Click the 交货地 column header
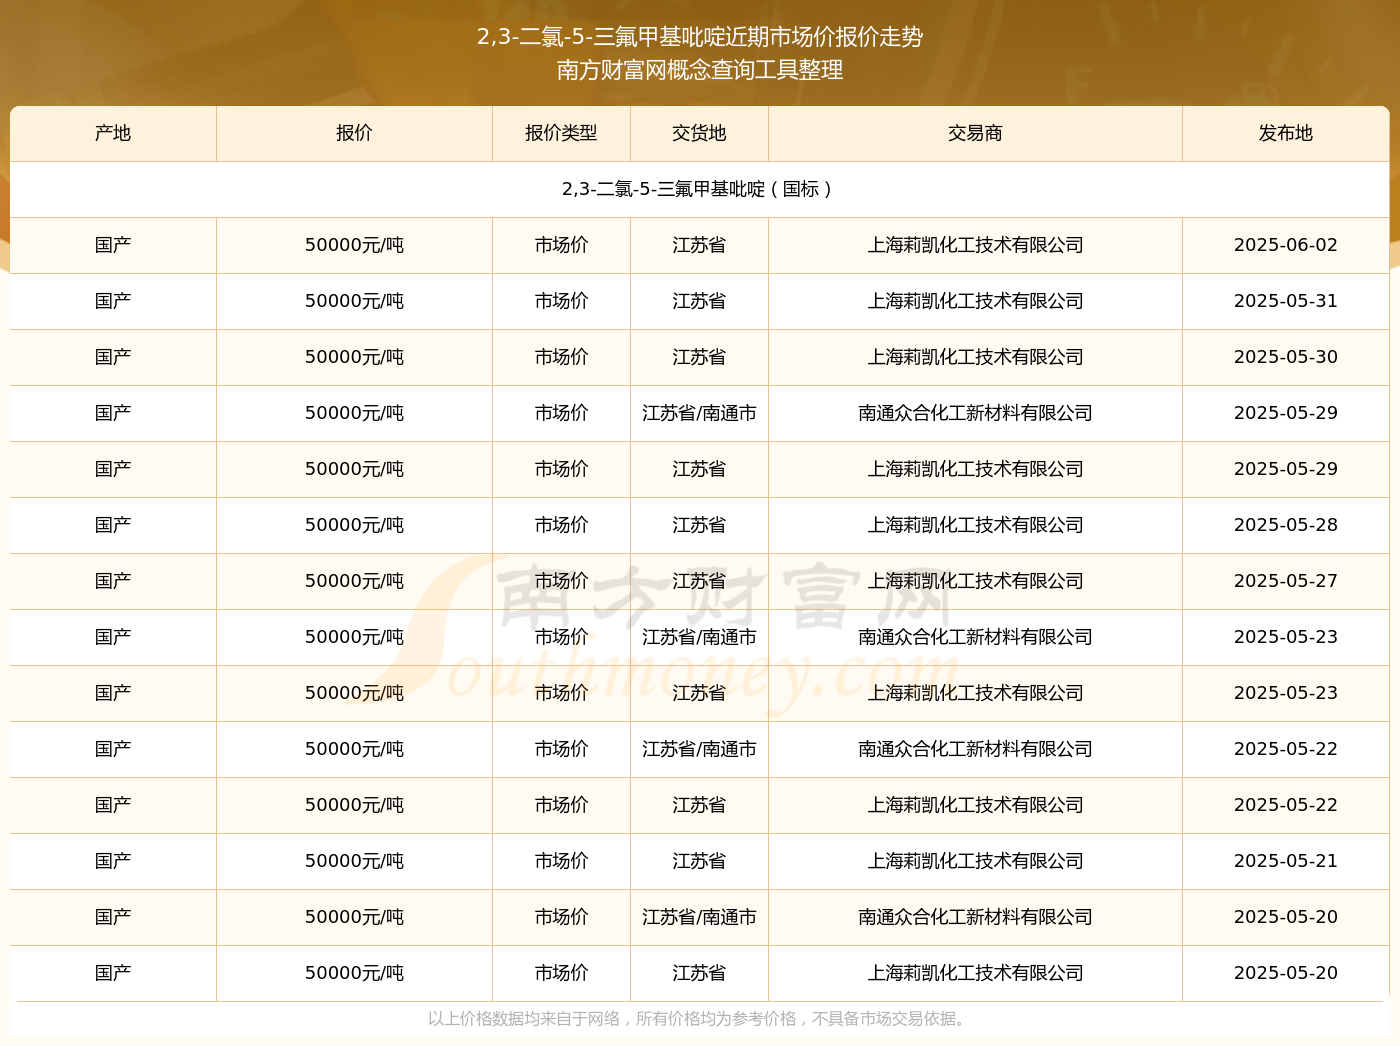 (x=699, y=133)
